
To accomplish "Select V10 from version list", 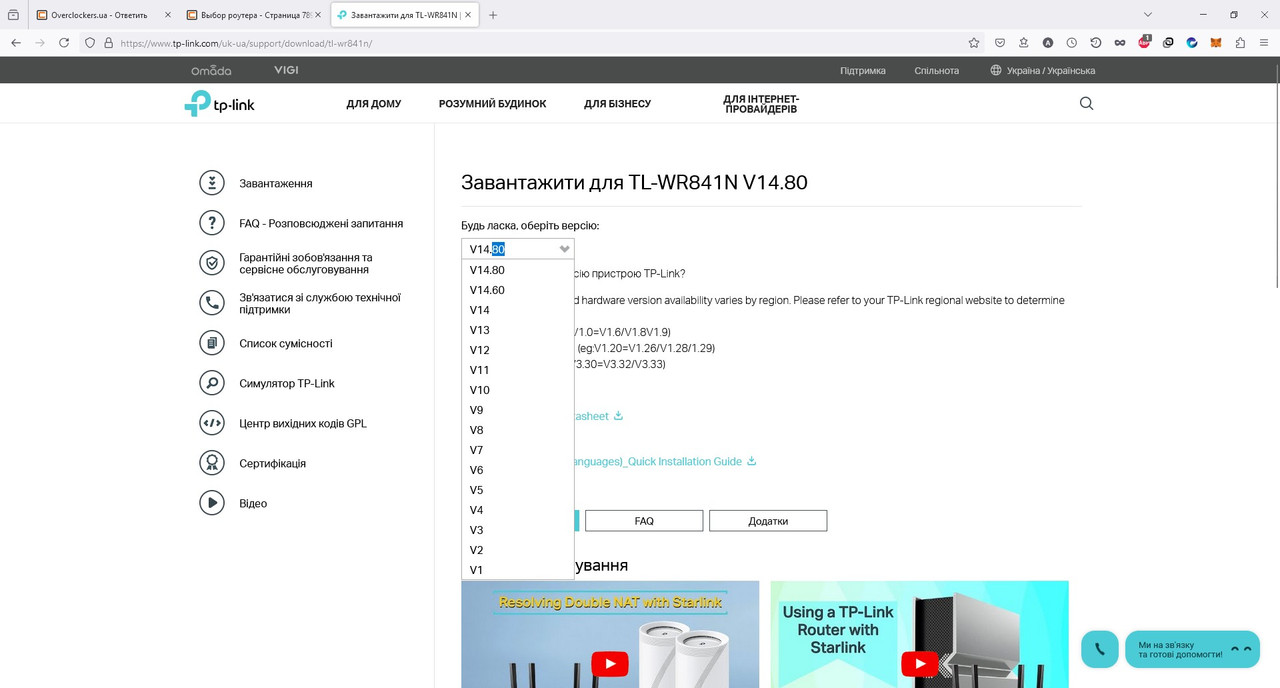I will coord(518,390).
